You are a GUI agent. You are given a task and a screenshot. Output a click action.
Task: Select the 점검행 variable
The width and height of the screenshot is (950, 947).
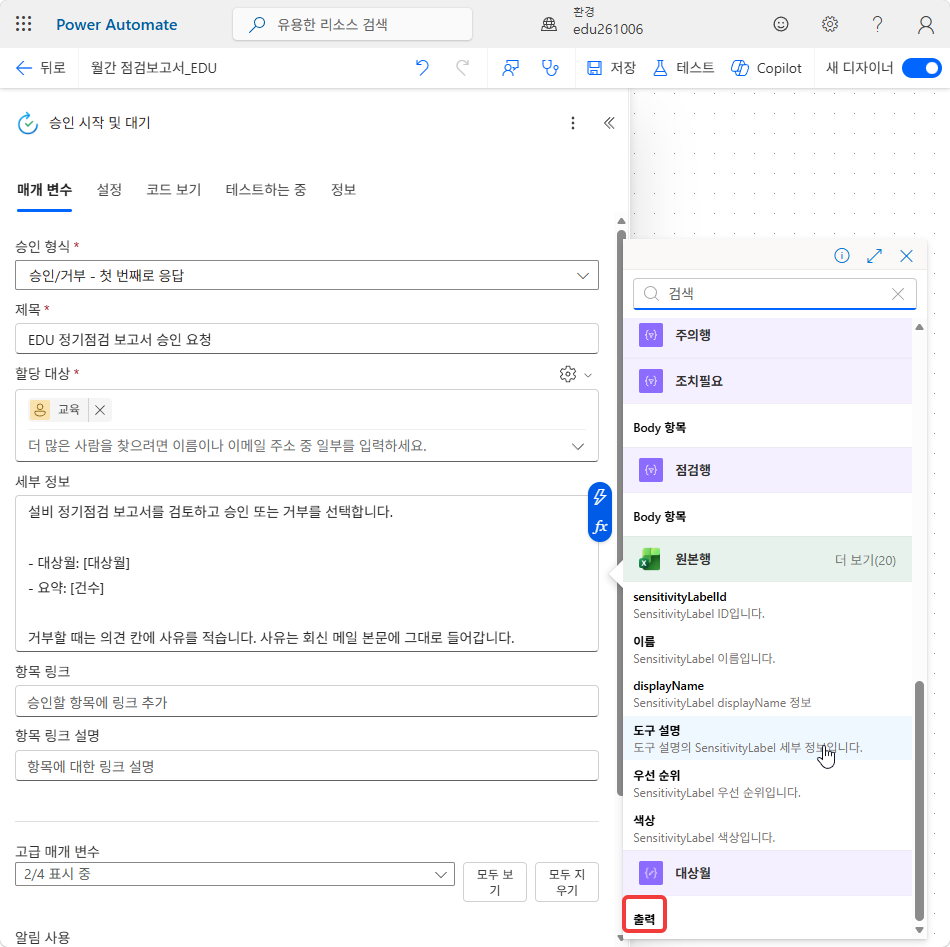768,470
